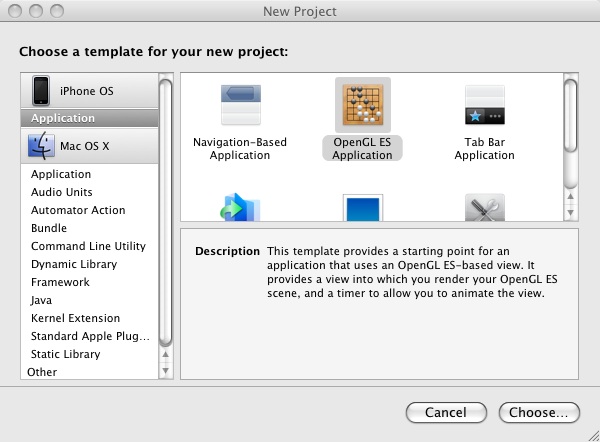Click the category list scroll down arrow
Screen dimensions: 600x442
tap(166, 370)
